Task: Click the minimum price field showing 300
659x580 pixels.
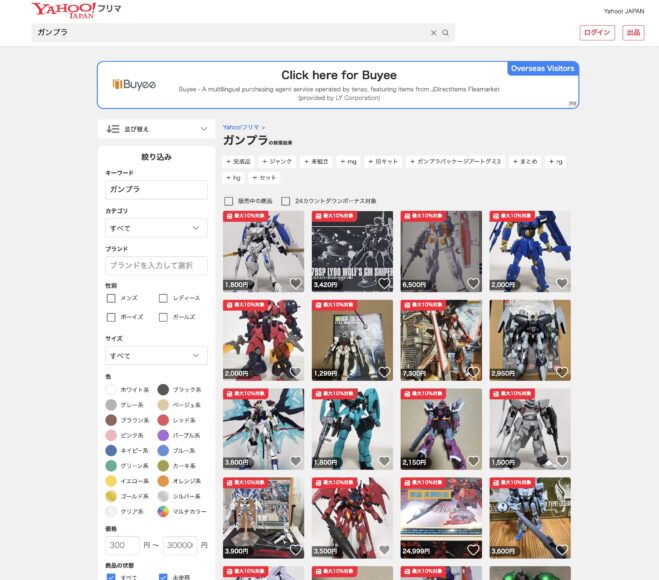Action: 122,545
